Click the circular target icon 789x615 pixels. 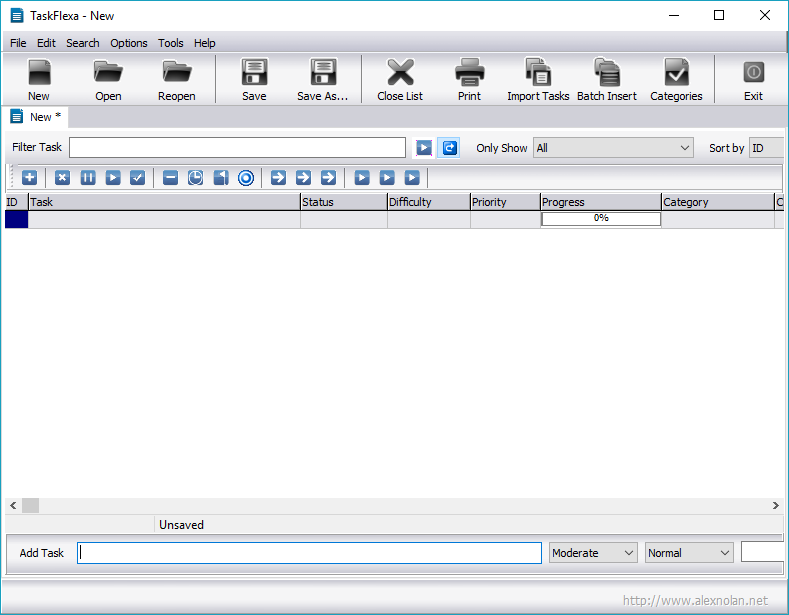[246, 178]
